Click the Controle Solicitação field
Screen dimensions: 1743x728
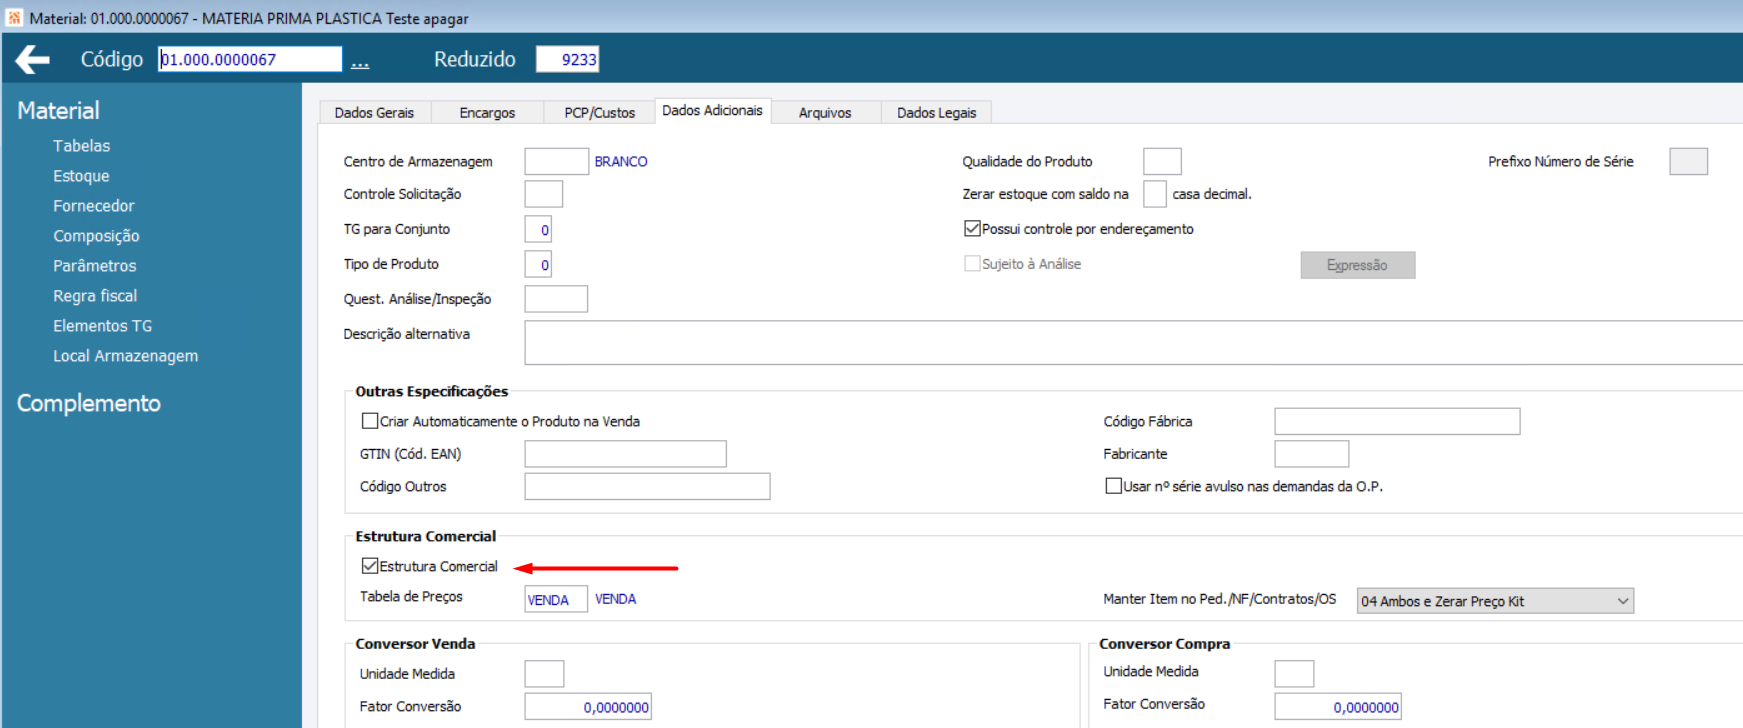(x=544, y=194)
